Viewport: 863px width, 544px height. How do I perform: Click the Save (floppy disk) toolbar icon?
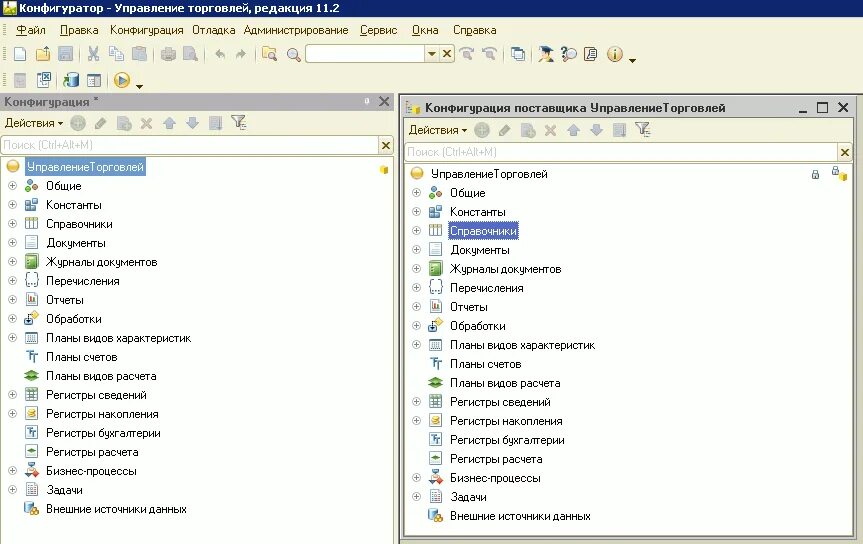[x=65, y=54]
